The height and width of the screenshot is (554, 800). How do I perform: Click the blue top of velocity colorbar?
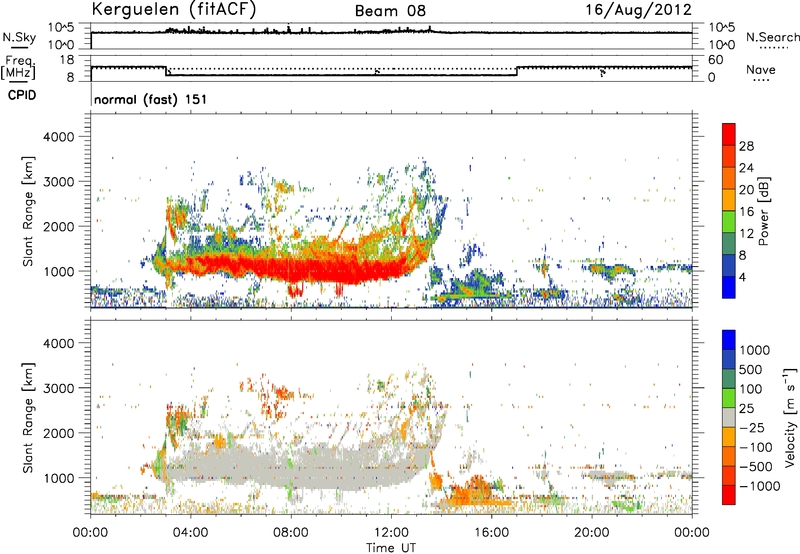[729, 340]
